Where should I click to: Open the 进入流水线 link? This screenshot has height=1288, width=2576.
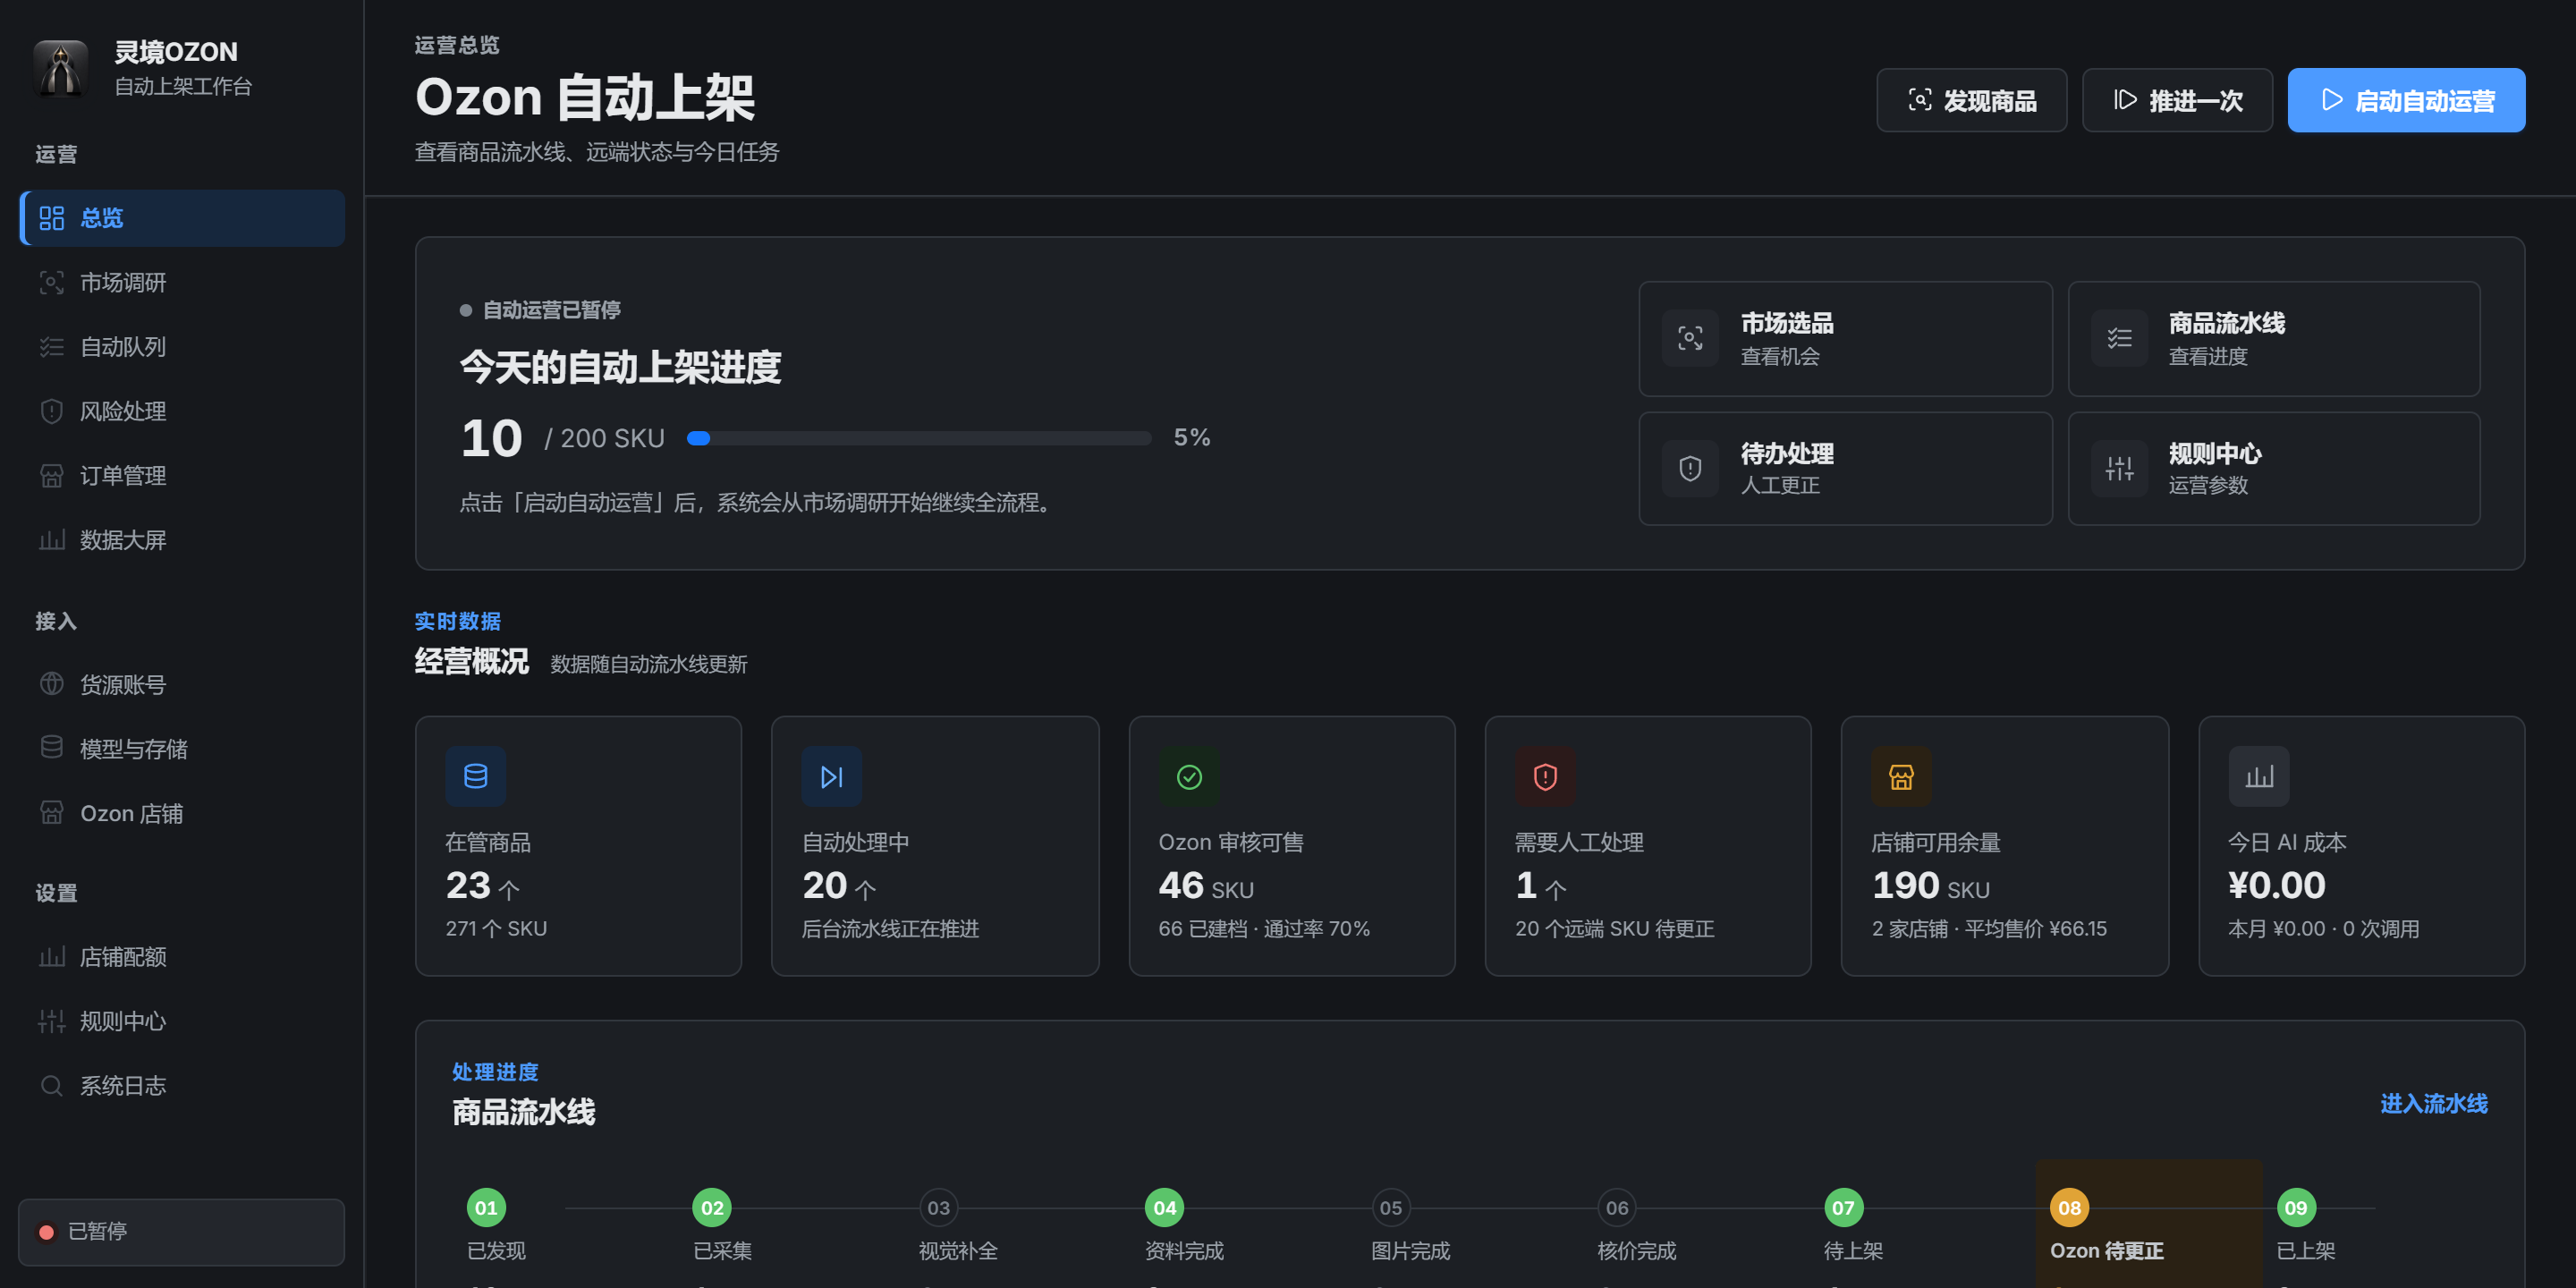click(x=2433, y=1103)
